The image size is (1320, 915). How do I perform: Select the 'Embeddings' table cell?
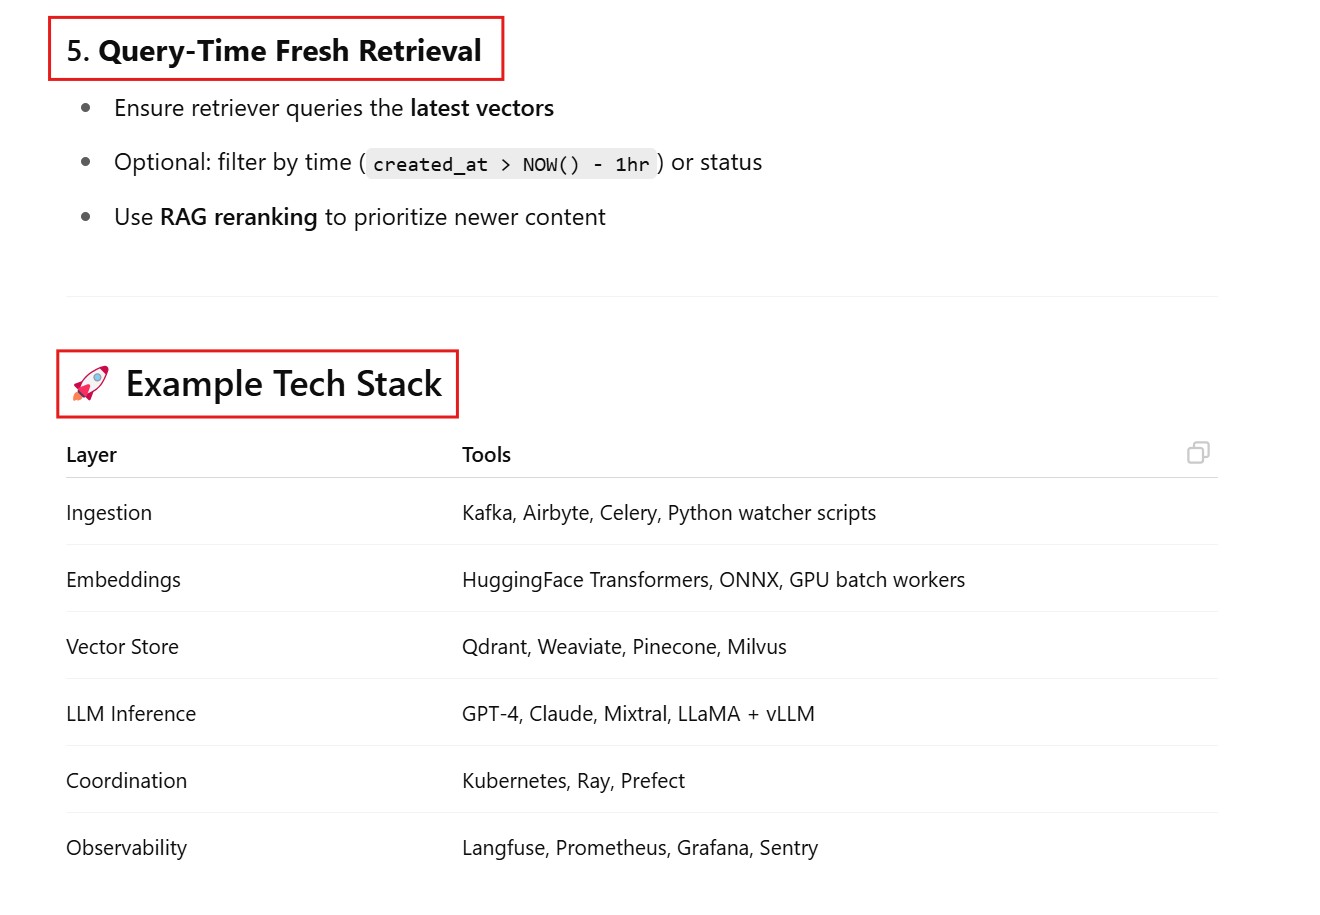pyautogui.click(x=123, y=580)
